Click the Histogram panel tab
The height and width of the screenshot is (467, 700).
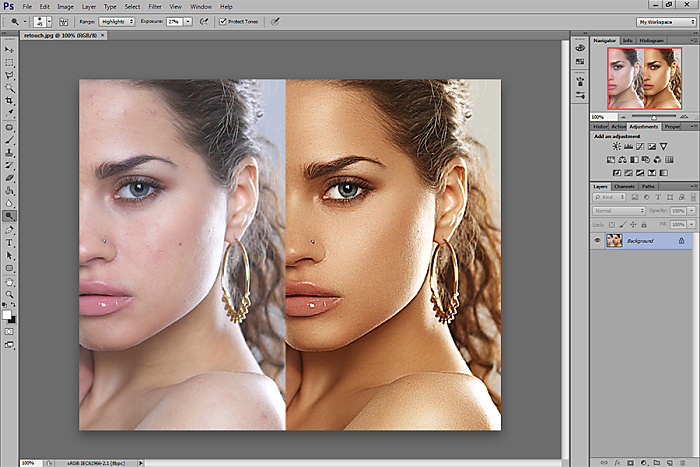coord(651,41)
